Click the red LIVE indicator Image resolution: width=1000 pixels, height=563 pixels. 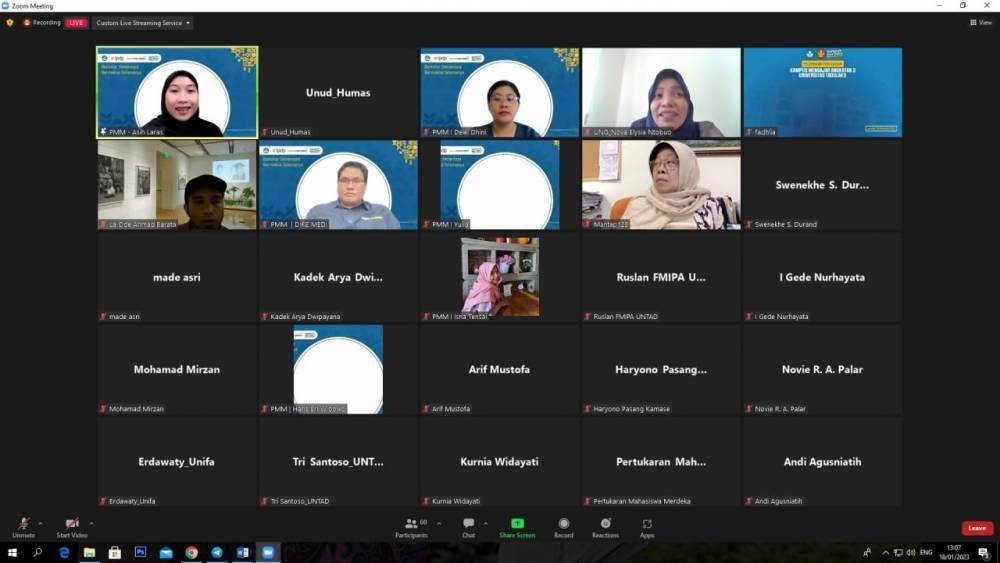coord(76,22)
